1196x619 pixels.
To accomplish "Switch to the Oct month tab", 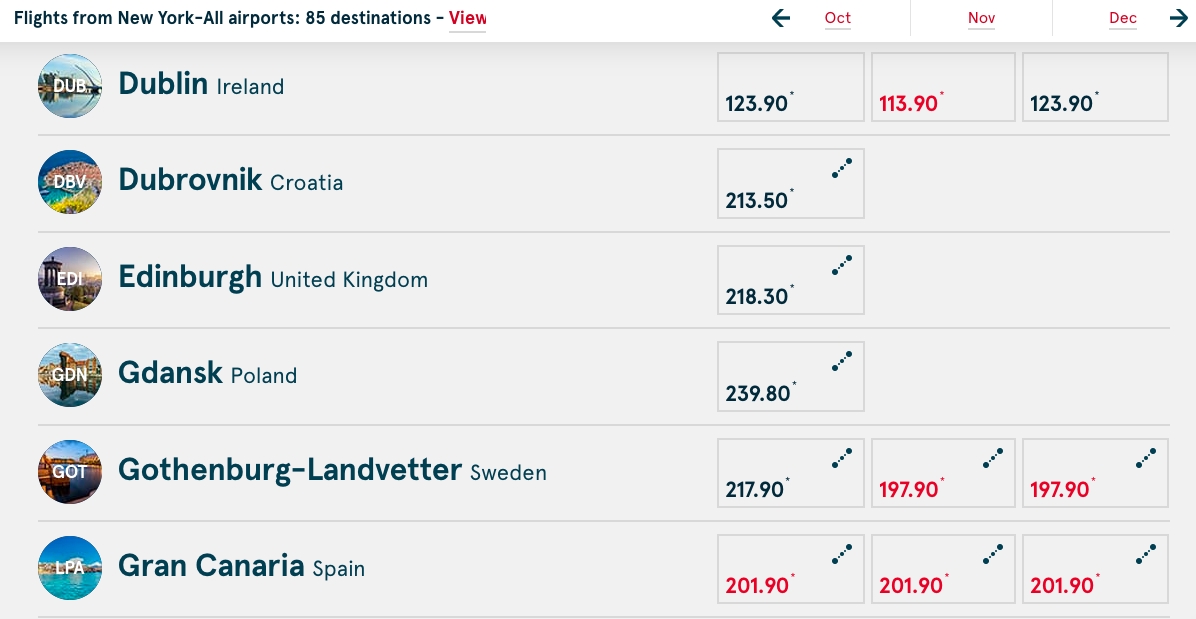I will (838, 18).
